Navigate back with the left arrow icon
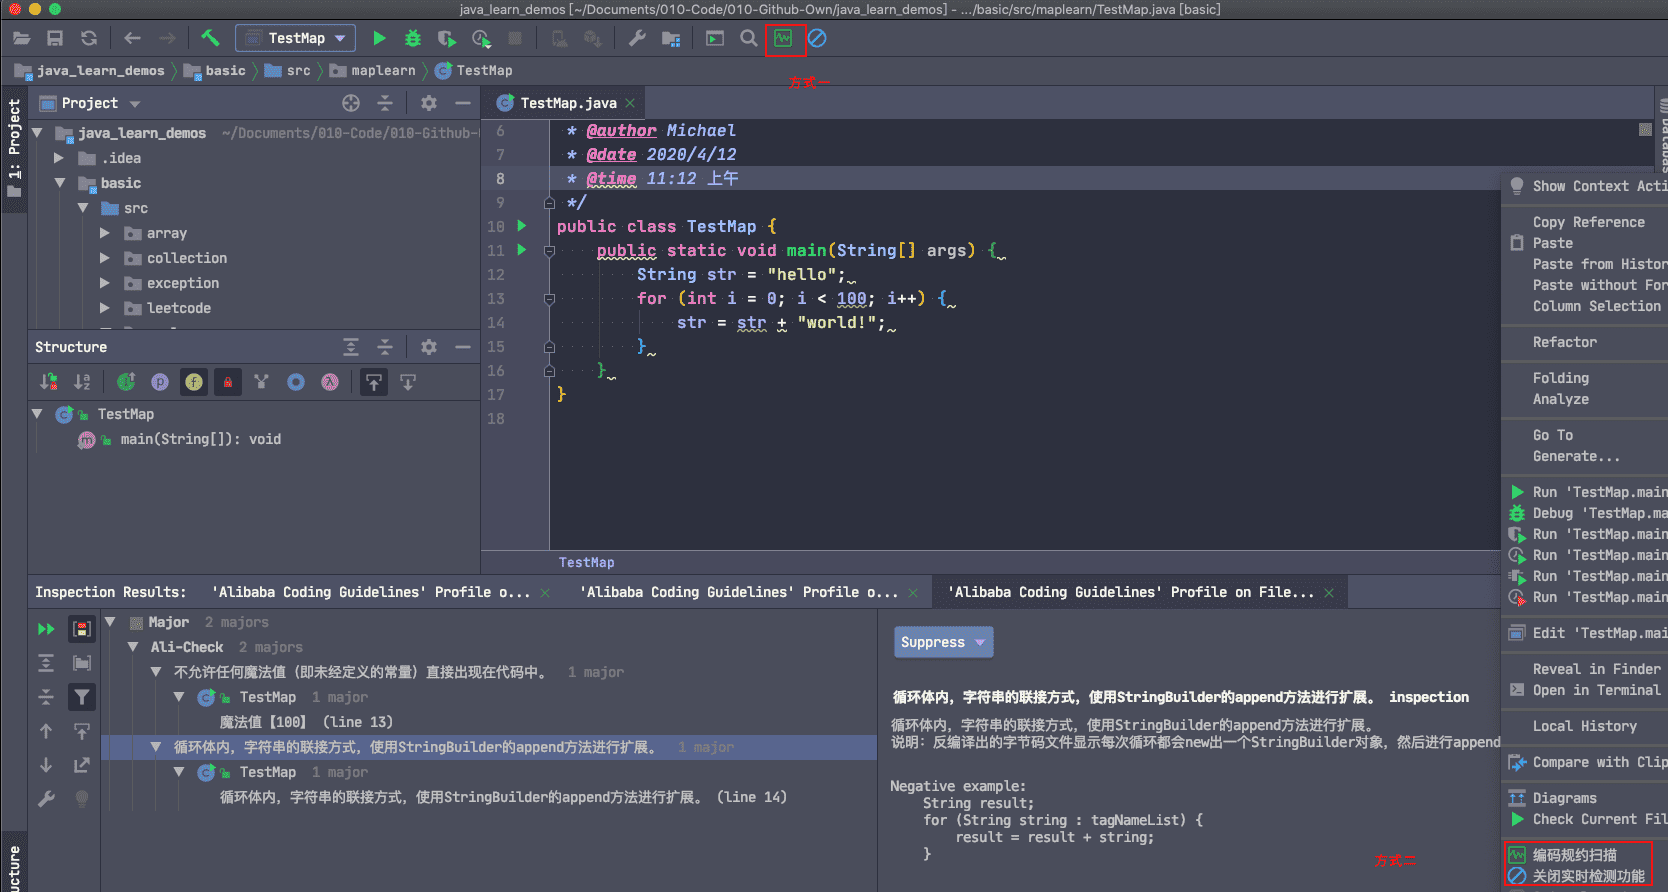This screenshot has height=892, width=1668. coord(132,38)
